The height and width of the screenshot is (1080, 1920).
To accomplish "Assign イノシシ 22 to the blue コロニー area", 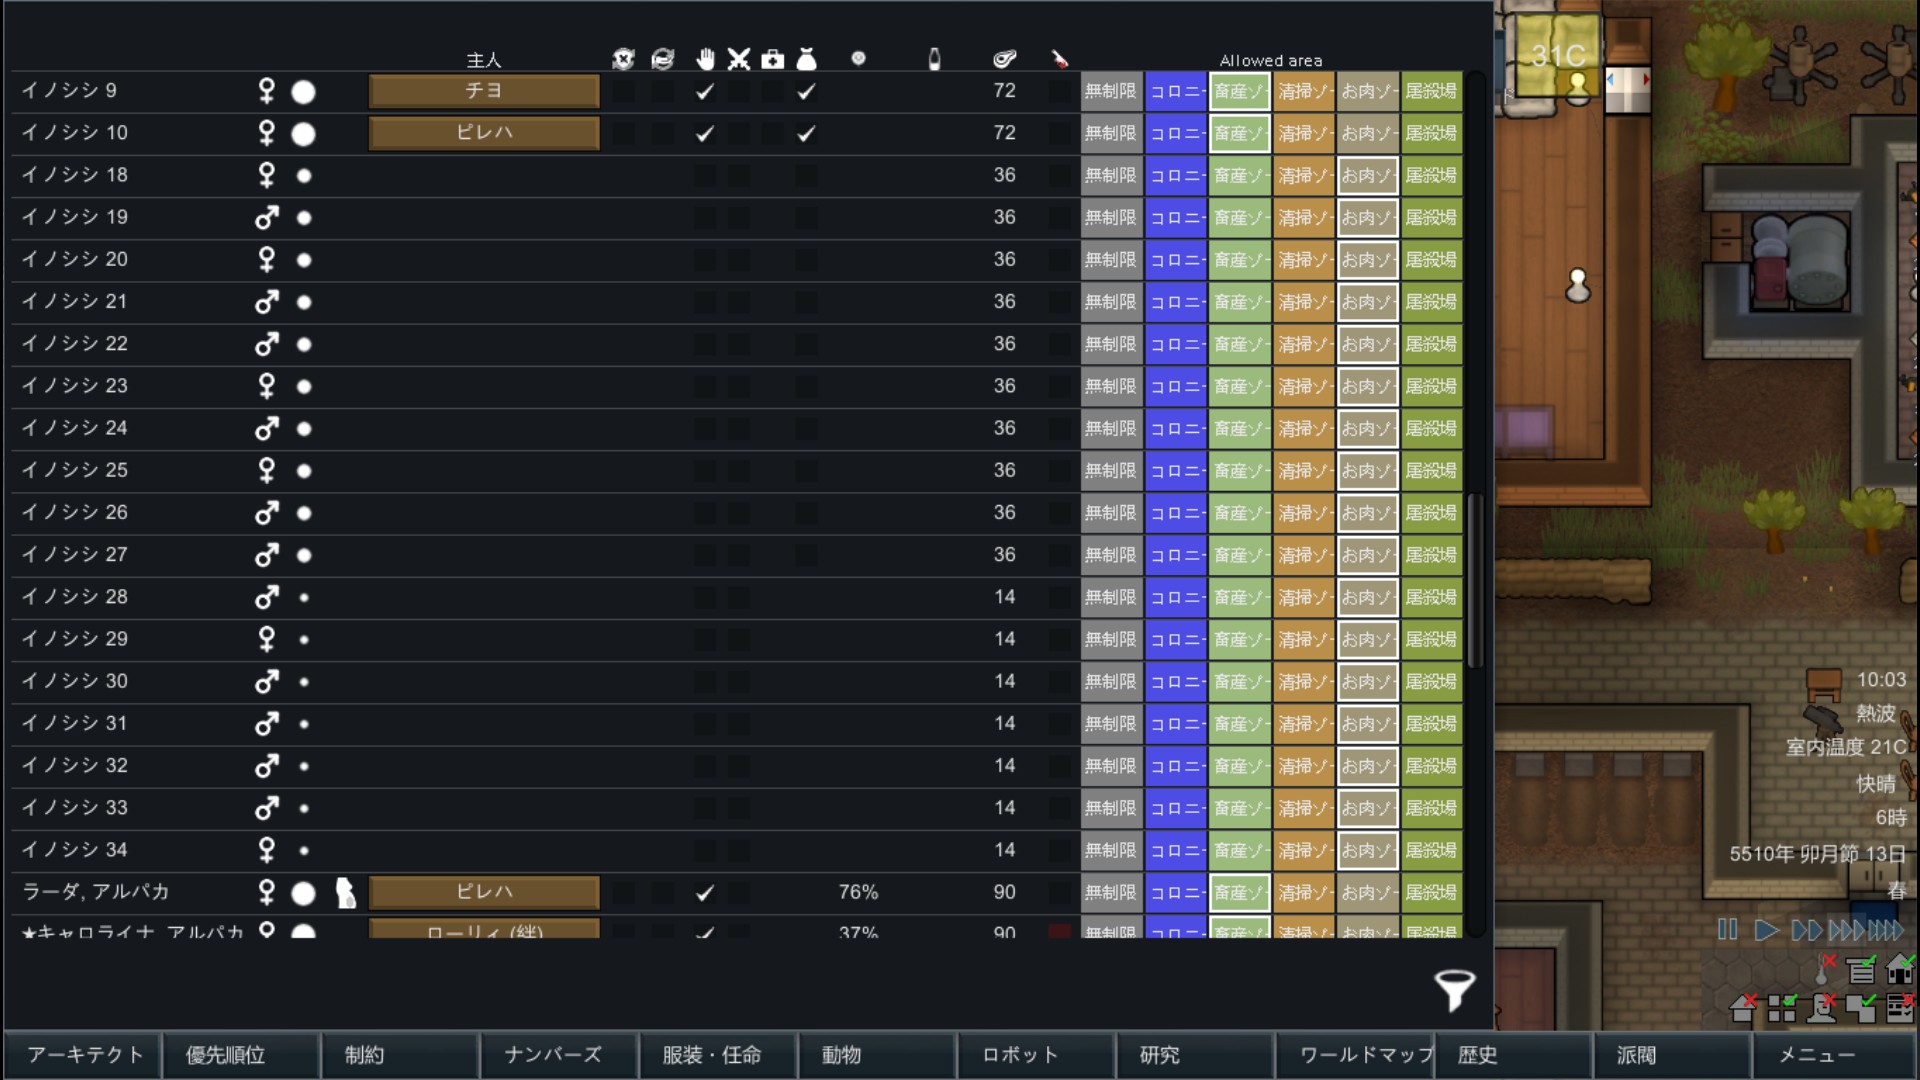I will pyautogui.click(x=1175, y=344).
